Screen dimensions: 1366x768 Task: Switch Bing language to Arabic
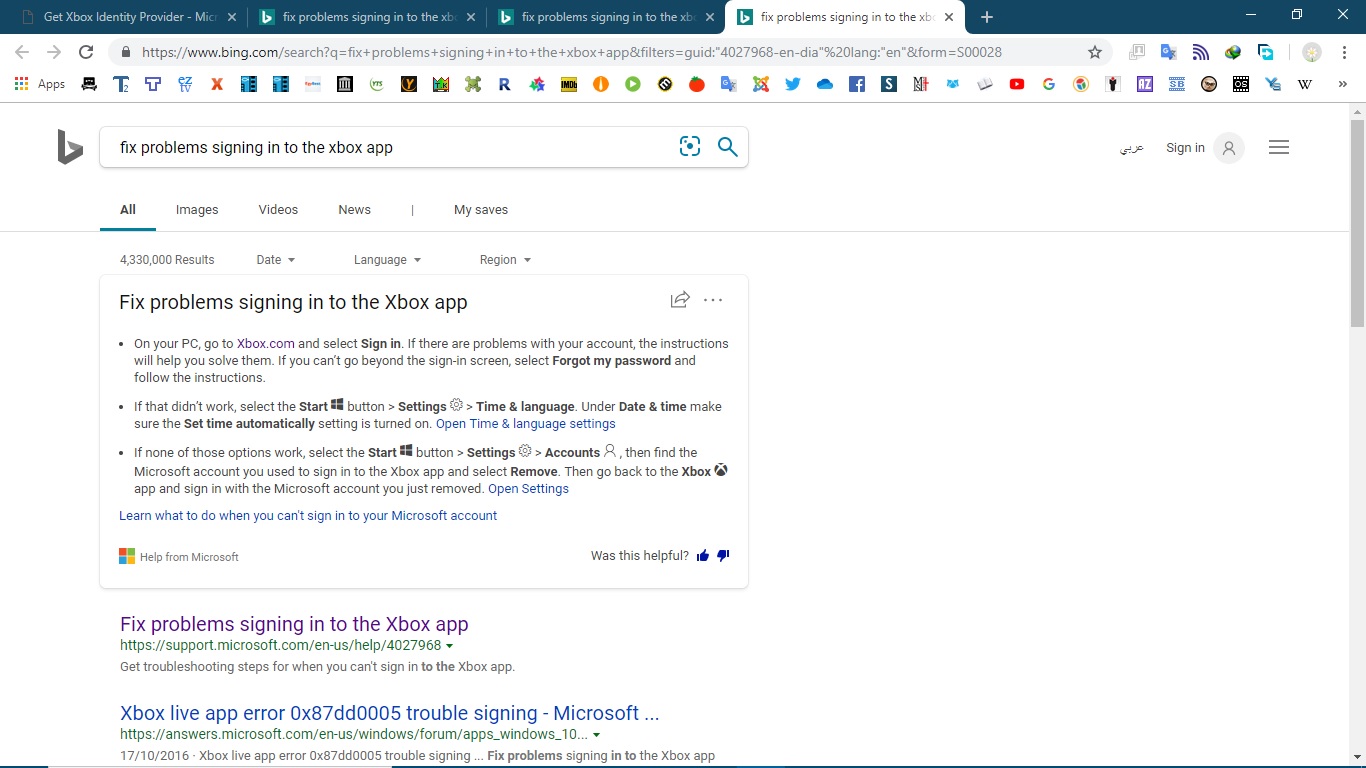(1131, 148)
